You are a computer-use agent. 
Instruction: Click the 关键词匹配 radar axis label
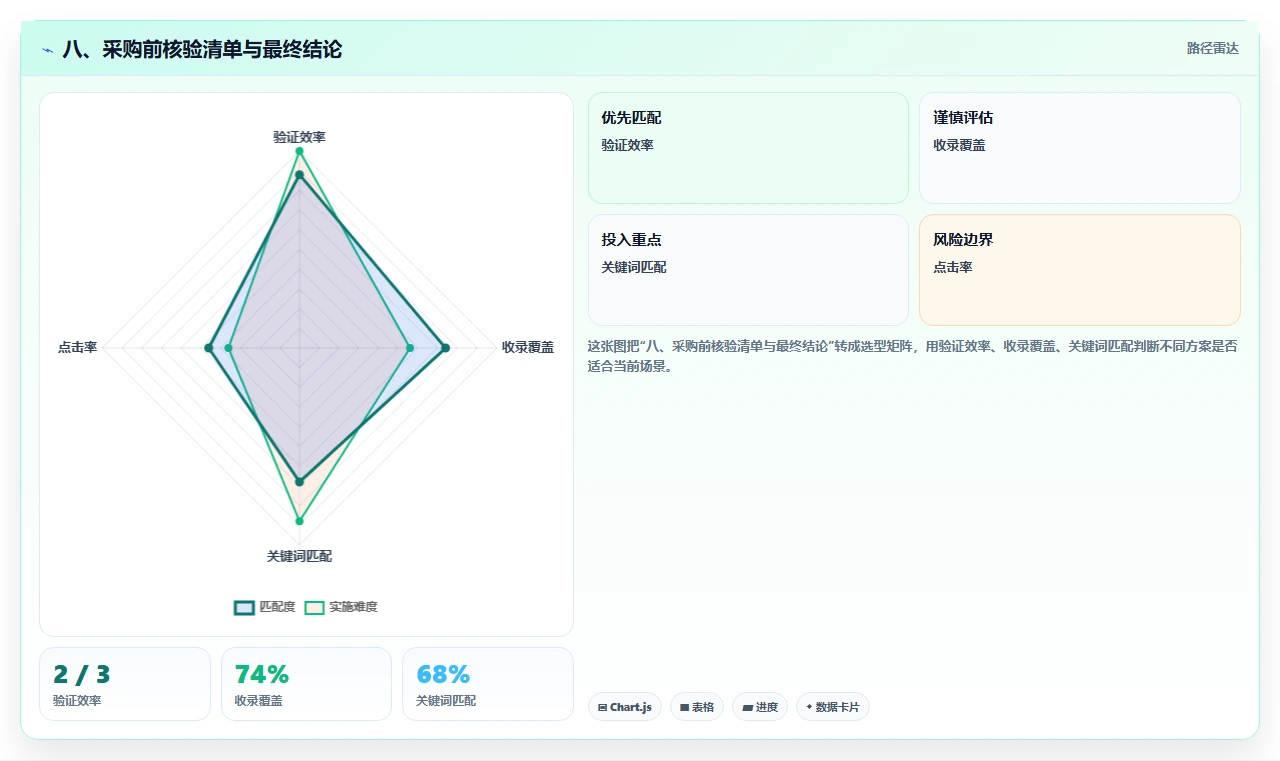299,556
